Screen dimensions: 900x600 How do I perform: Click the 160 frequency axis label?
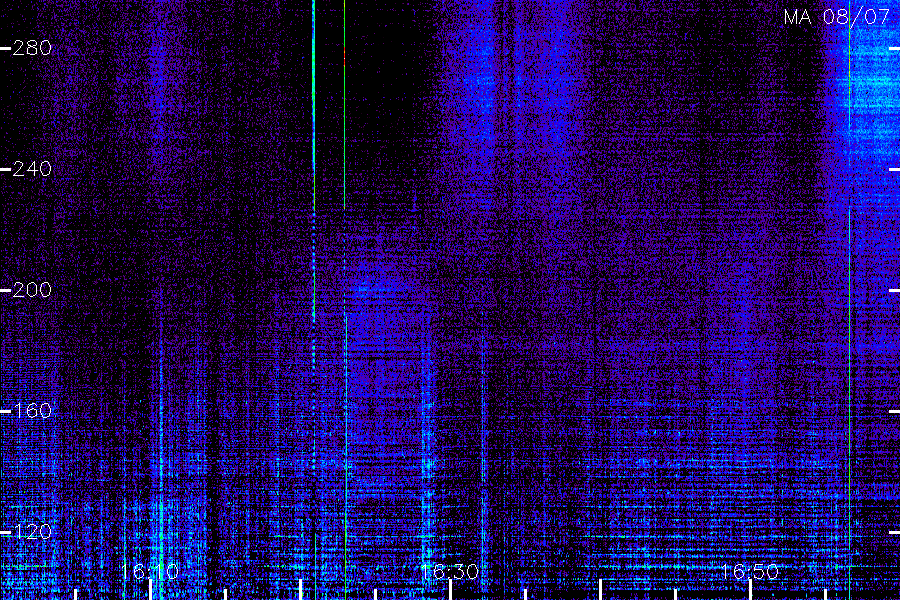pyautogui.click(x=32, y=411)
